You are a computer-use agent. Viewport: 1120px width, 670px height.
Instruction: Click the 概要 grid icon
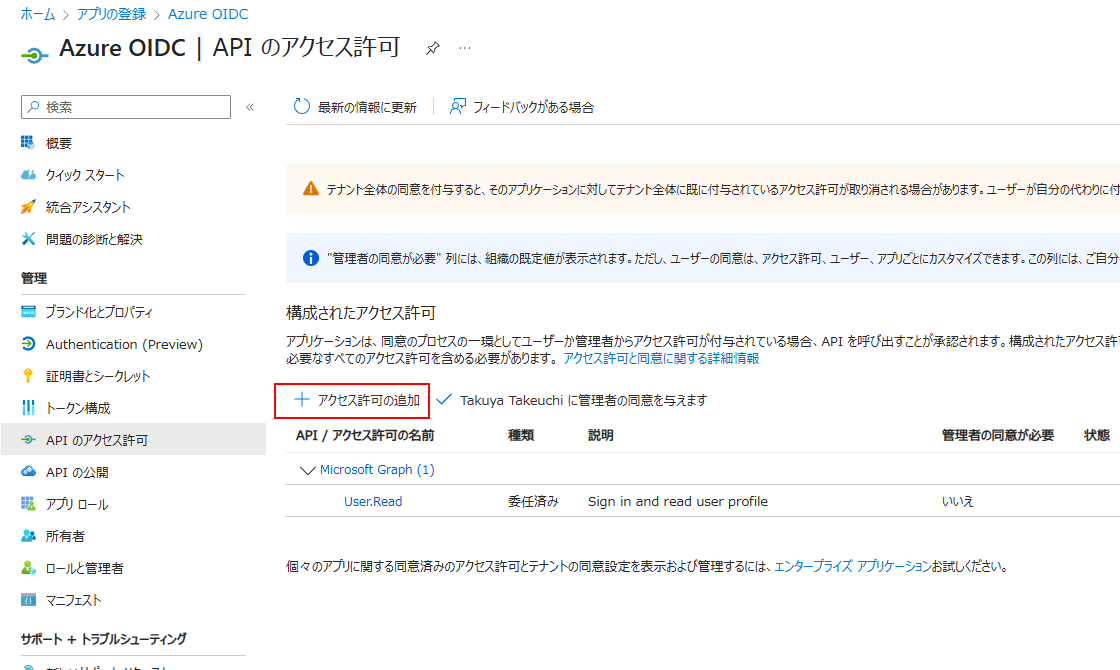tap(28, 143)
